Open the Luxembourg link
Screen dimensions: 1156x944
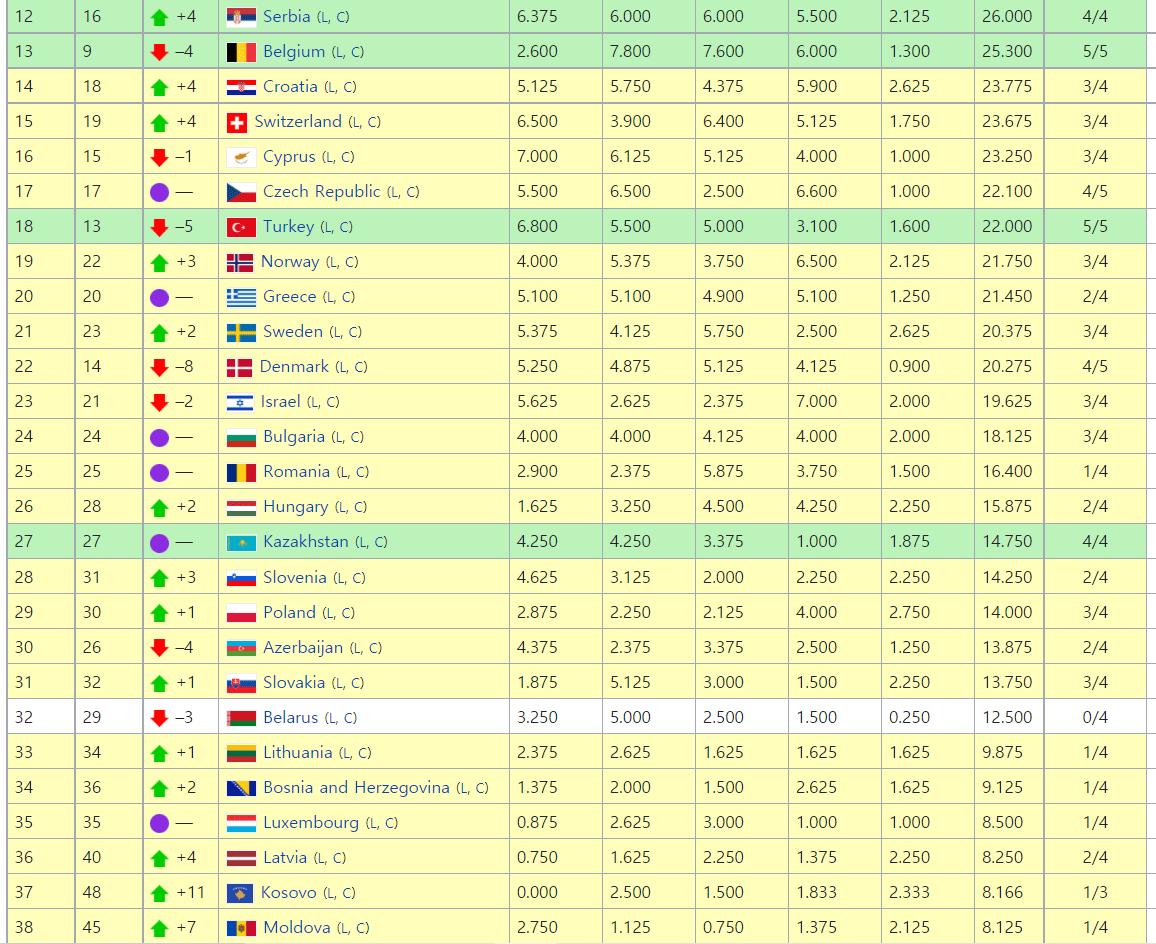(310, 822)
